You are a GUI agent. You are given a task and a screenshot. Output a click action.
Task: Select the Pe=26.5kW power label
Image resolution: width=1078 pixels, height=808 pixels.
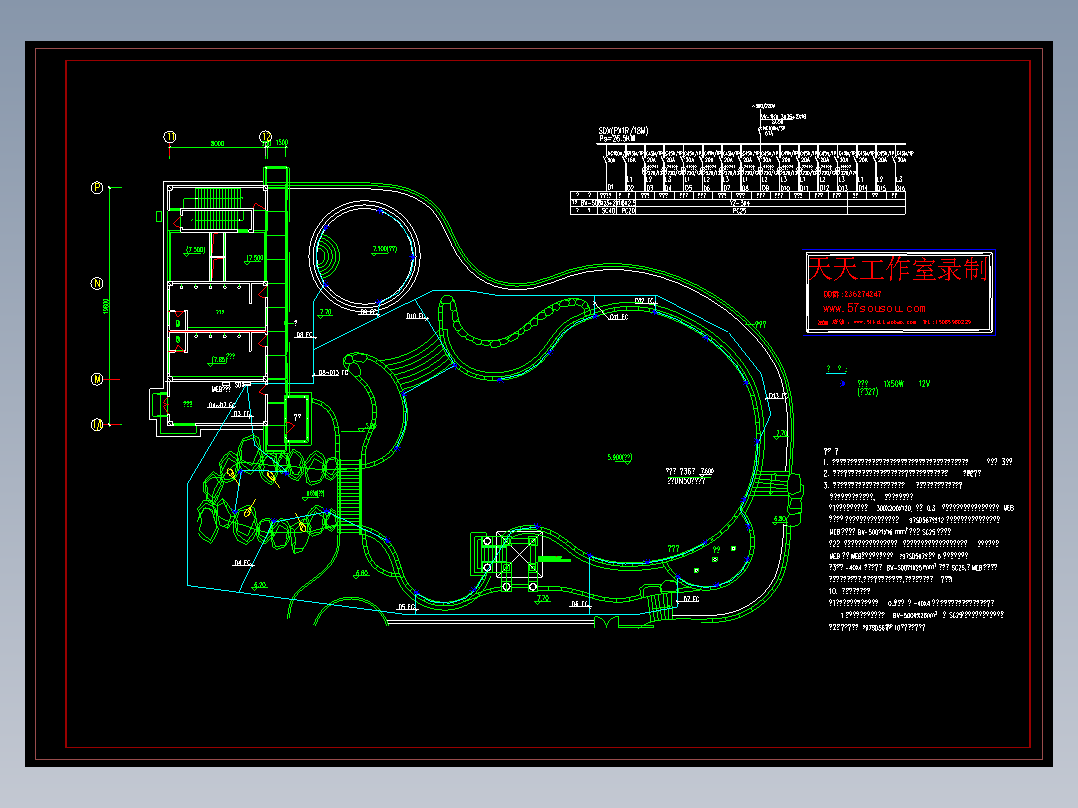coord(617,138)
